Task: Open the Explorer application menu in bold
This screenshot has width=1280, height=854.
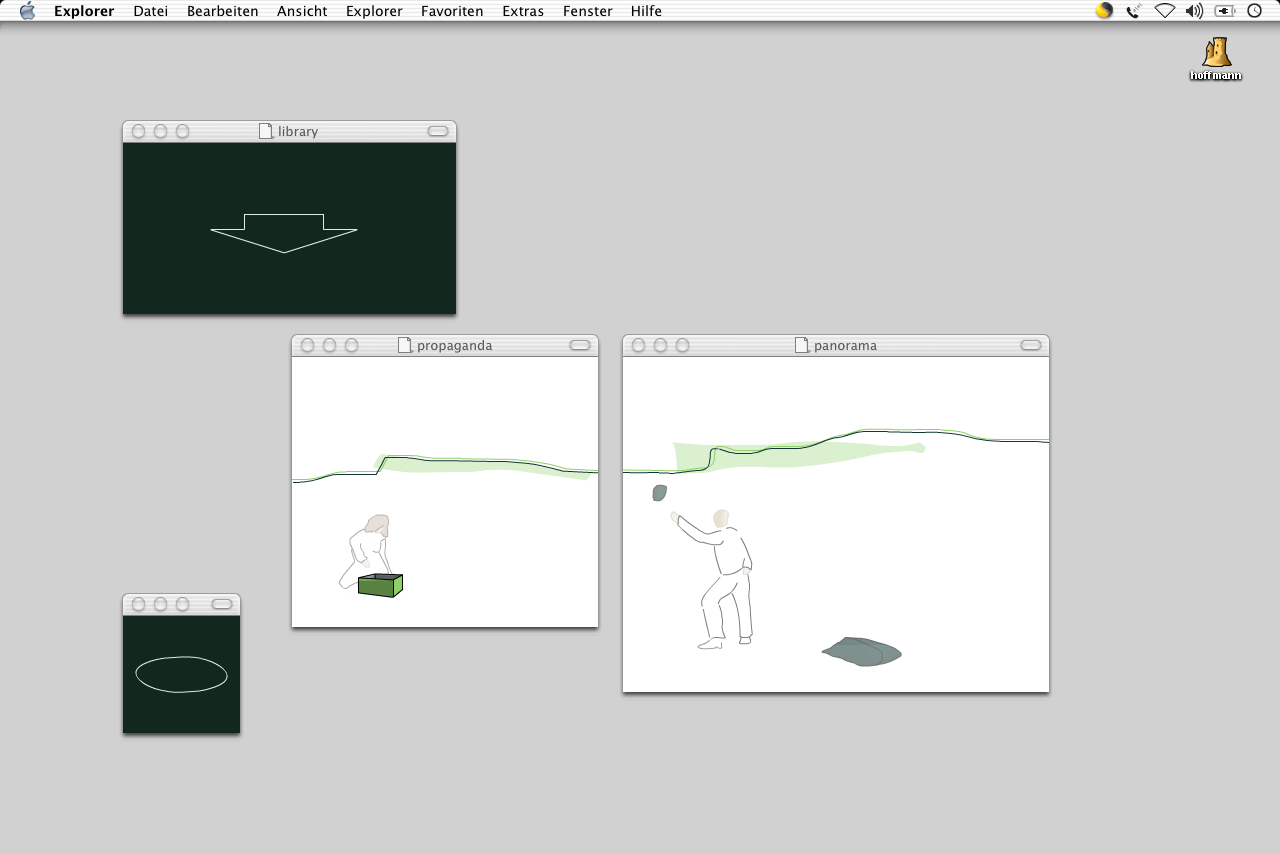Action: (84, 11)
